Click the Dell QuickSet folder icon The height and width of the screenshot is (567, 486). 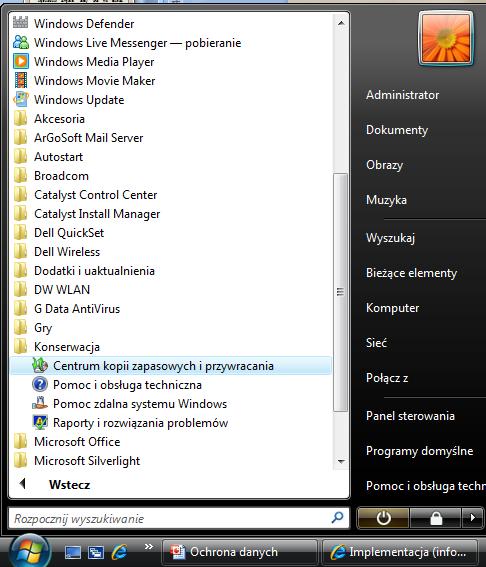20,232
